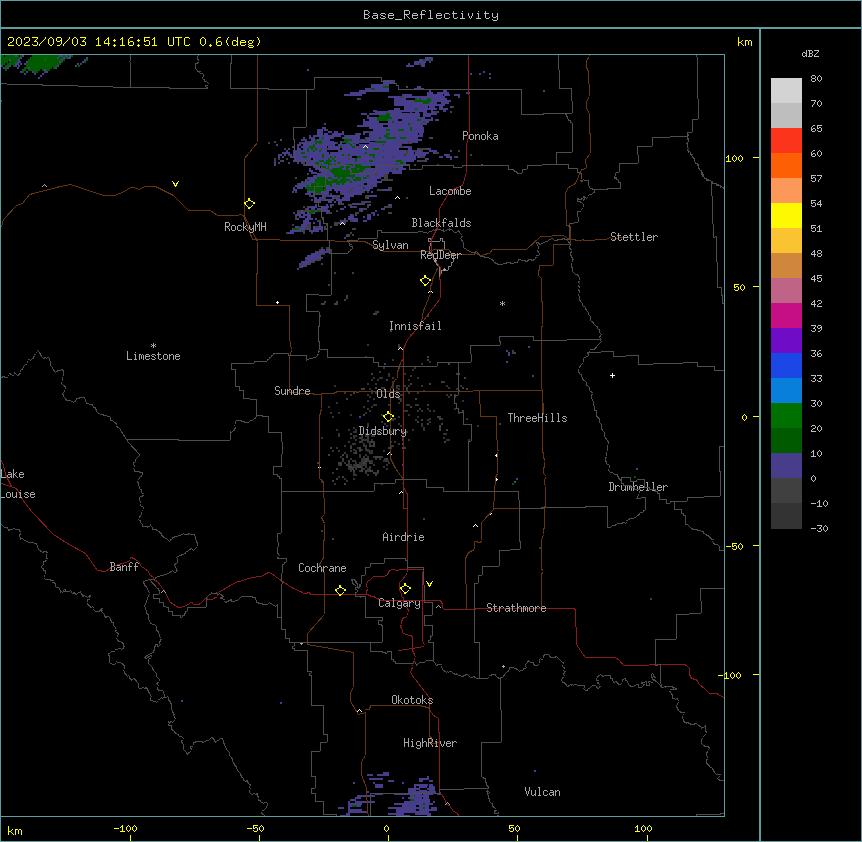Click the yellow V marker northwest of RockyMH
This screenshot has height=842, width=862.
point(175,184)
